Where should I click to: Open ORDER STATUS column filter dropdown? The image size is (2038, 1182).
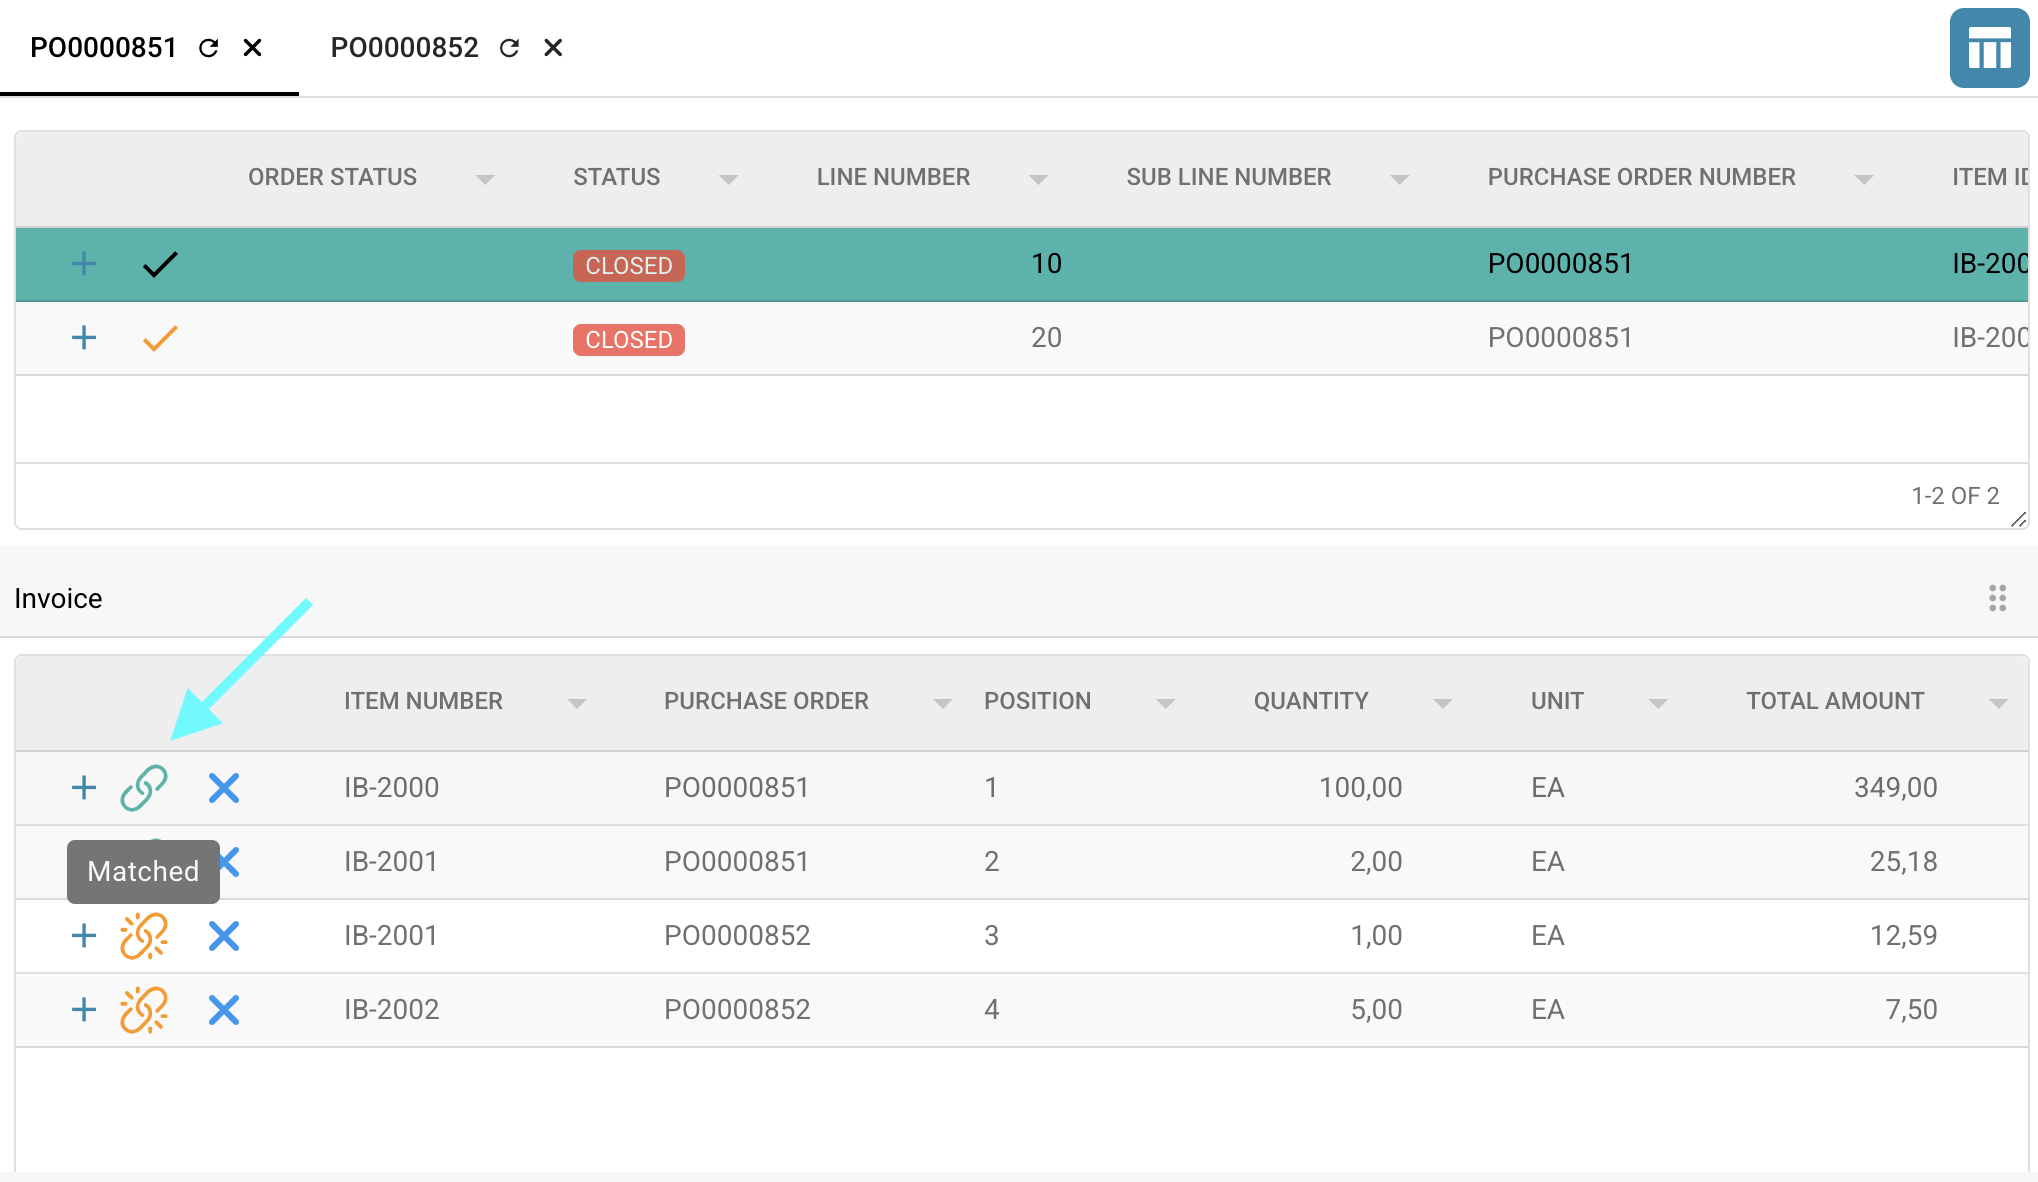tap(485, 179)
